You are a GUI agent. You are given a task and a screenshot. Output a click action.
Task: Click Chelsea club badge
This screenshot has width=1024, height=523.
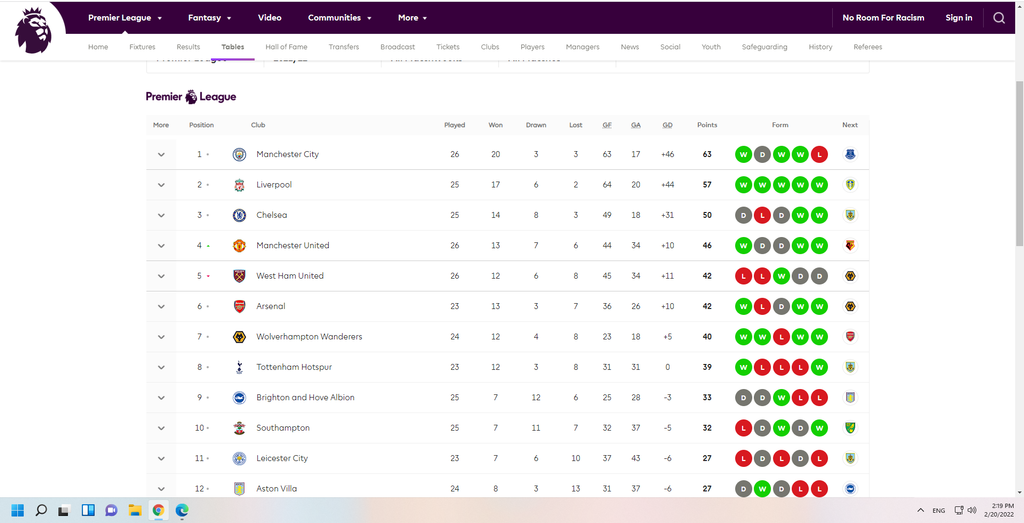pyautogui.click(x=240, y=215)
